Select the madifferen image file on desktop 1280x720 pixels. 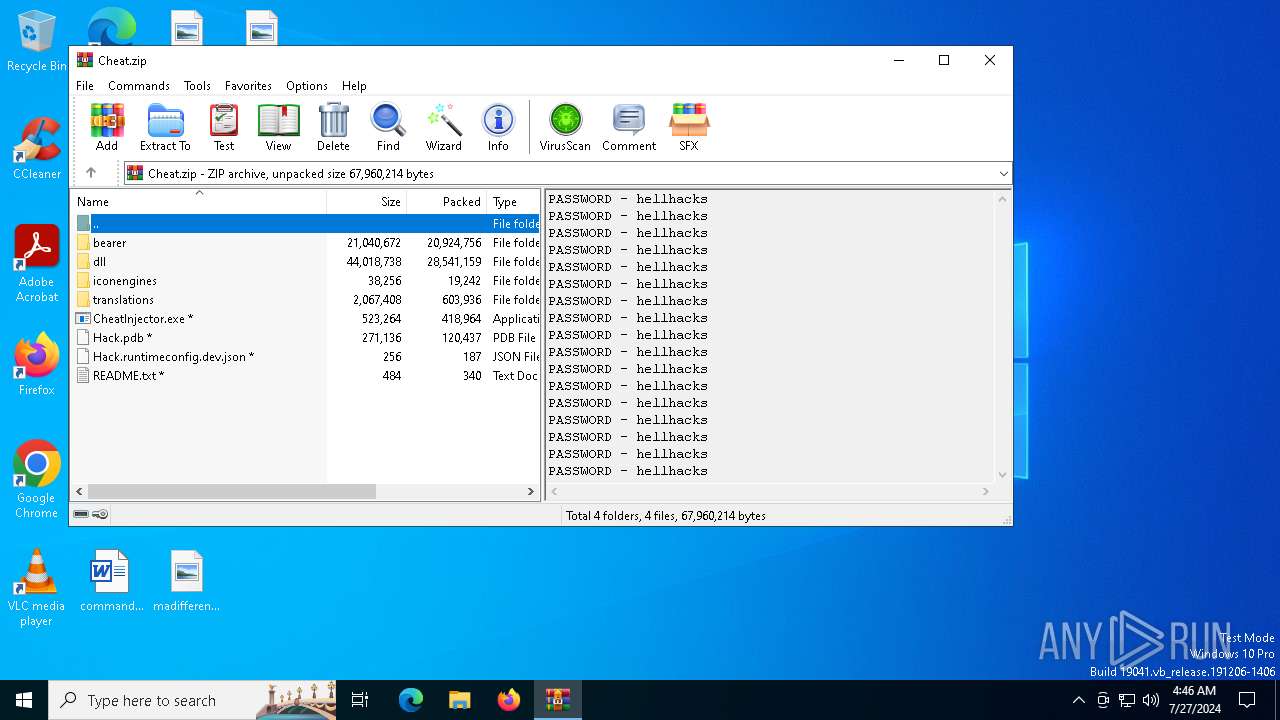(187, 581)
